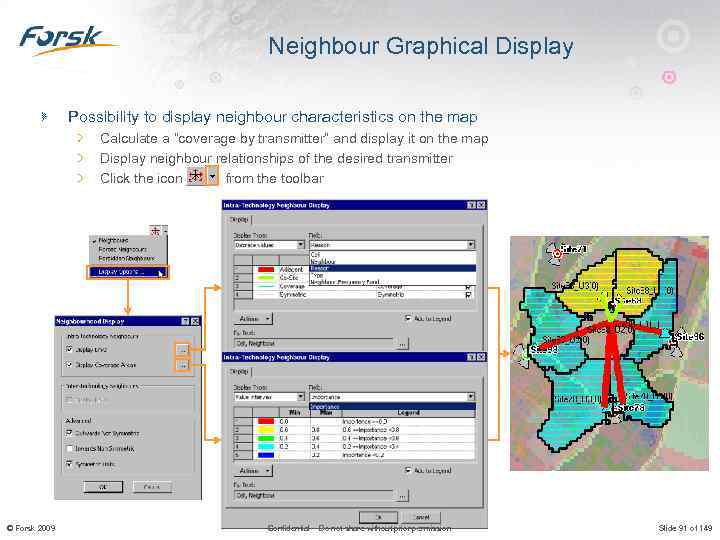Open the 'Reason' Field dropdown arrow
Screen dimensions: 720x540
[471, 245]
